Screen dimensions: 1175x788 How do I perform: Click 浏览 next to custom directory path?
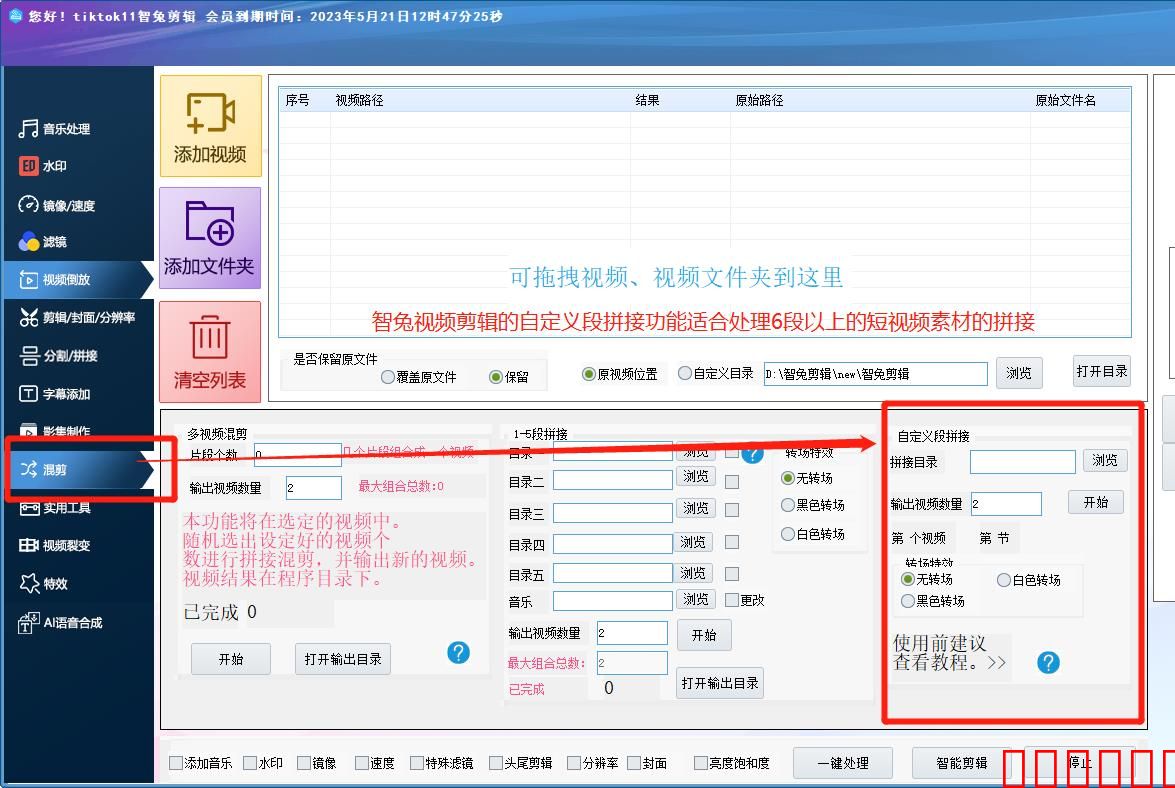(1018, 373)
